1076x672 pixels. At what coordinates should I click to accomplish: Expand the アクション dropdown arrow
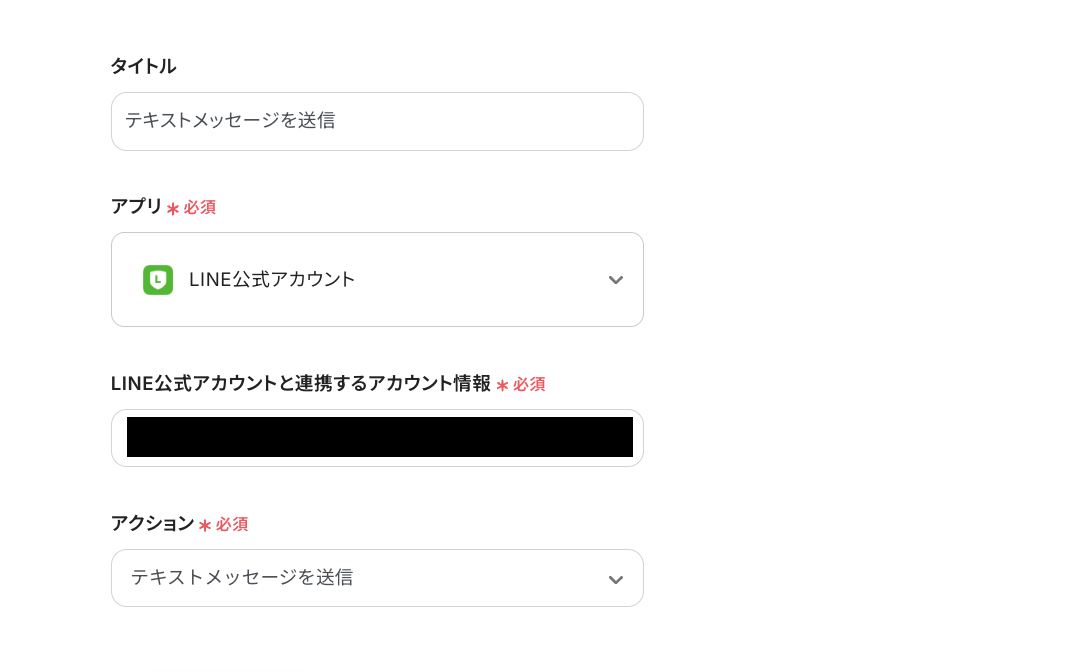615,578
